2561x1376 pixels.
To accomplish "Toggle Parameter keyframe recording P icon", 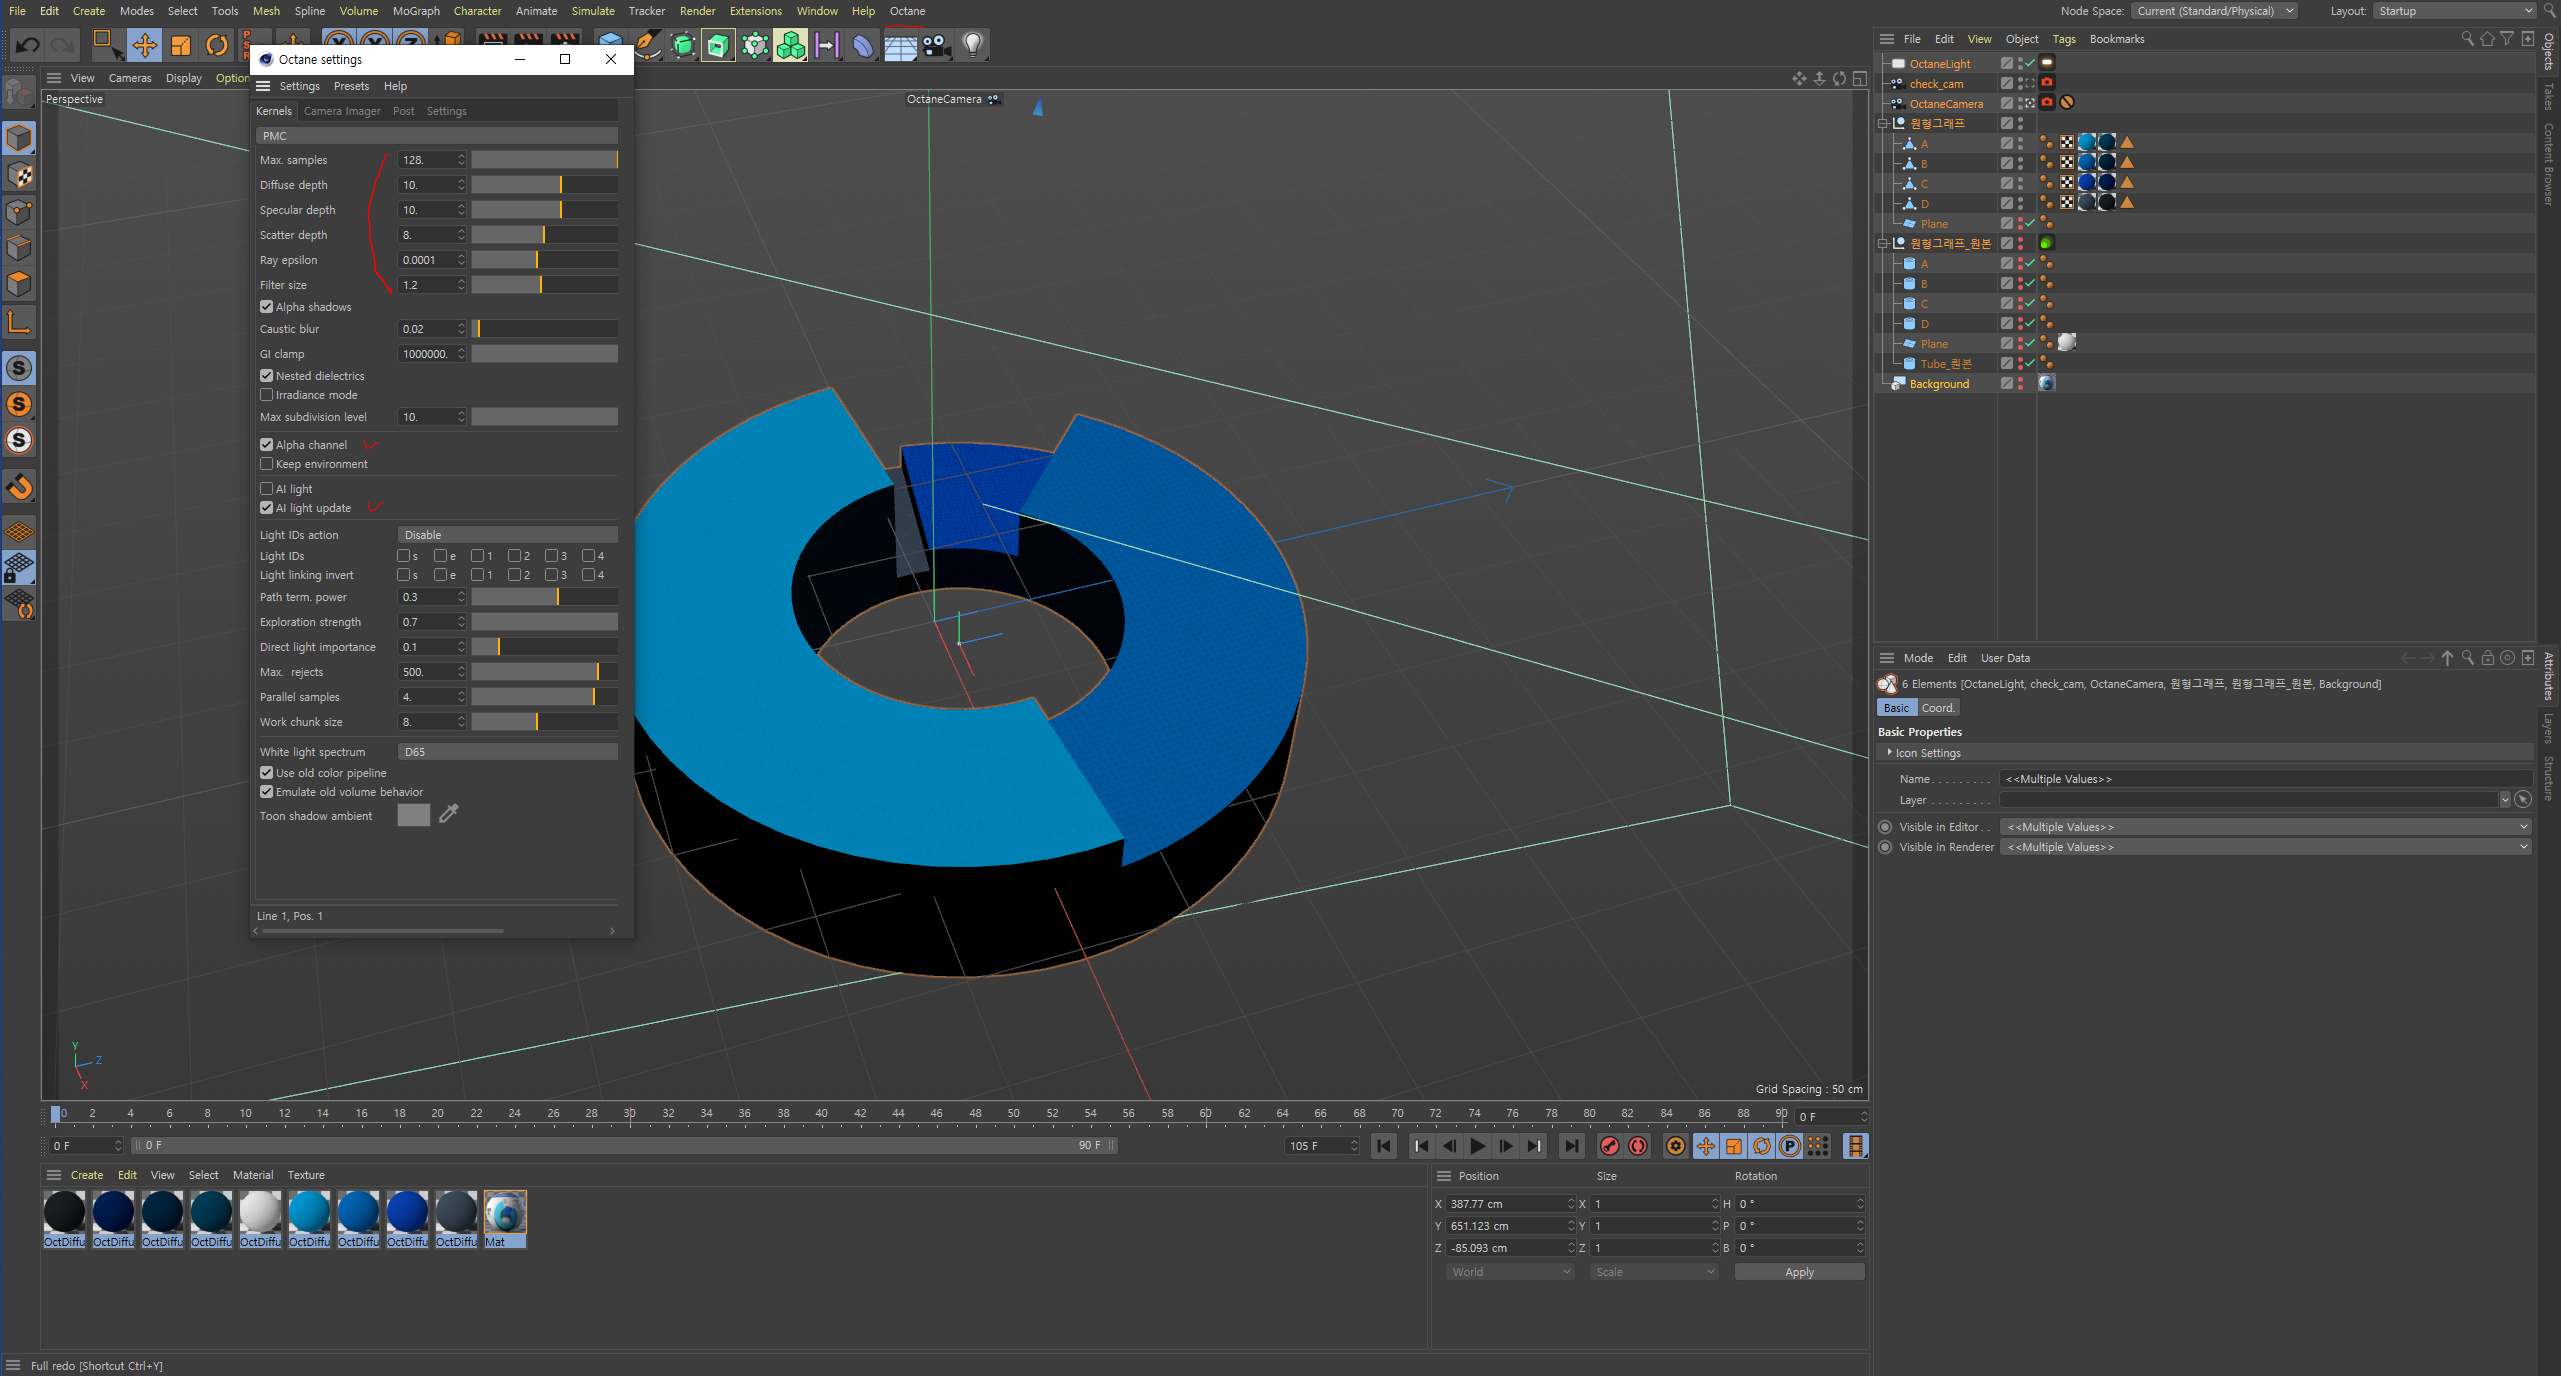I will 1790,1146.
